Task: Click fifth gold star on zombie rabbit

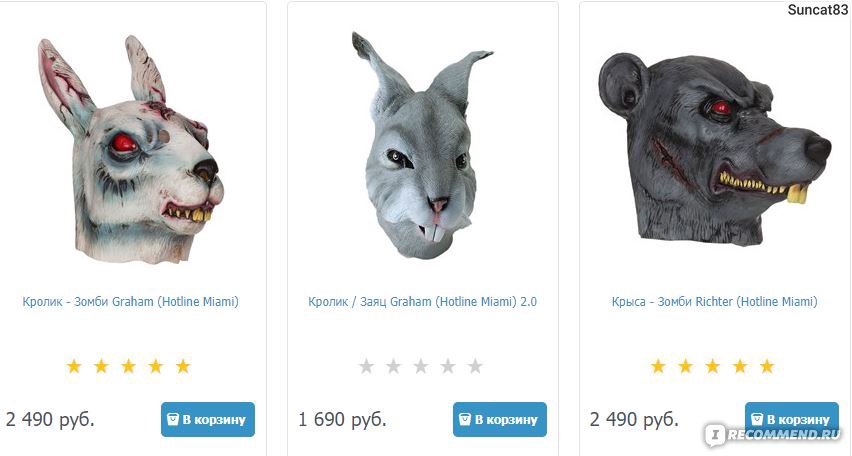Action: [x=183, y=366]
